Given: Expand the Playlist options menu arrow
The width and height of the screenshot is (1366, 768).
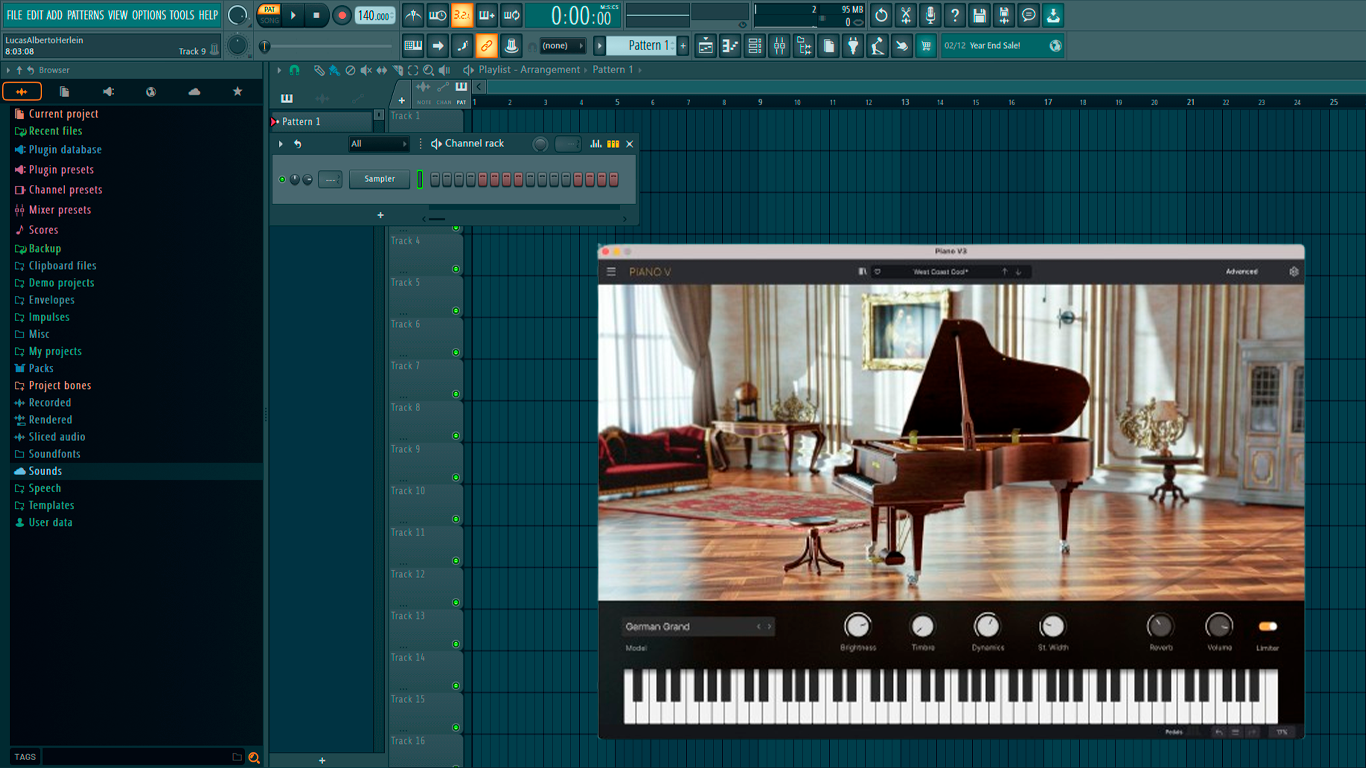Looking at the screenshot, I should coord(279,70).
